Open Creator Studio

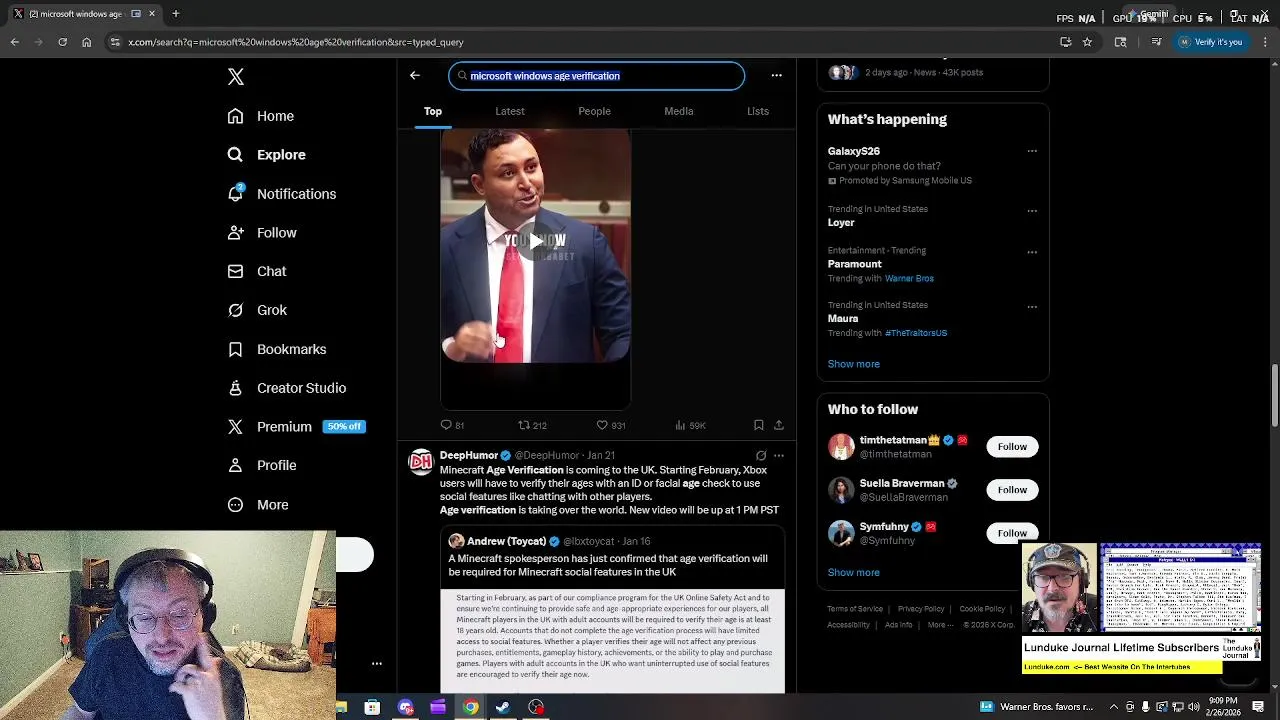point(287,388)
